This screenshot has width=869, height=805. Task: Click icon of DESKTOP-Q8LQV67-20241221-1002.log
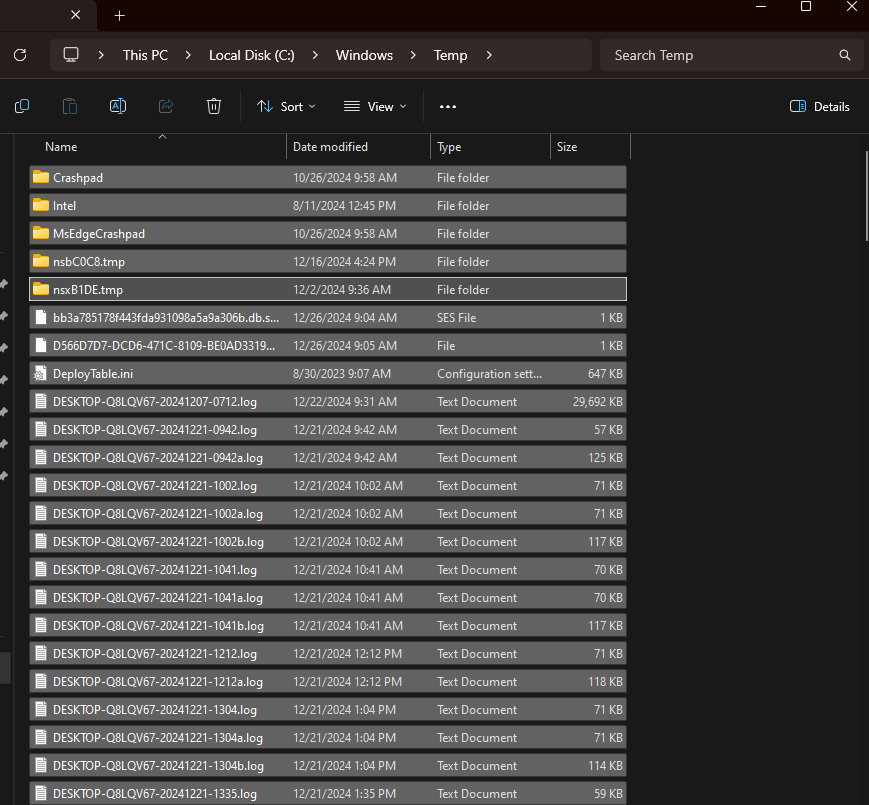(40, 485)
